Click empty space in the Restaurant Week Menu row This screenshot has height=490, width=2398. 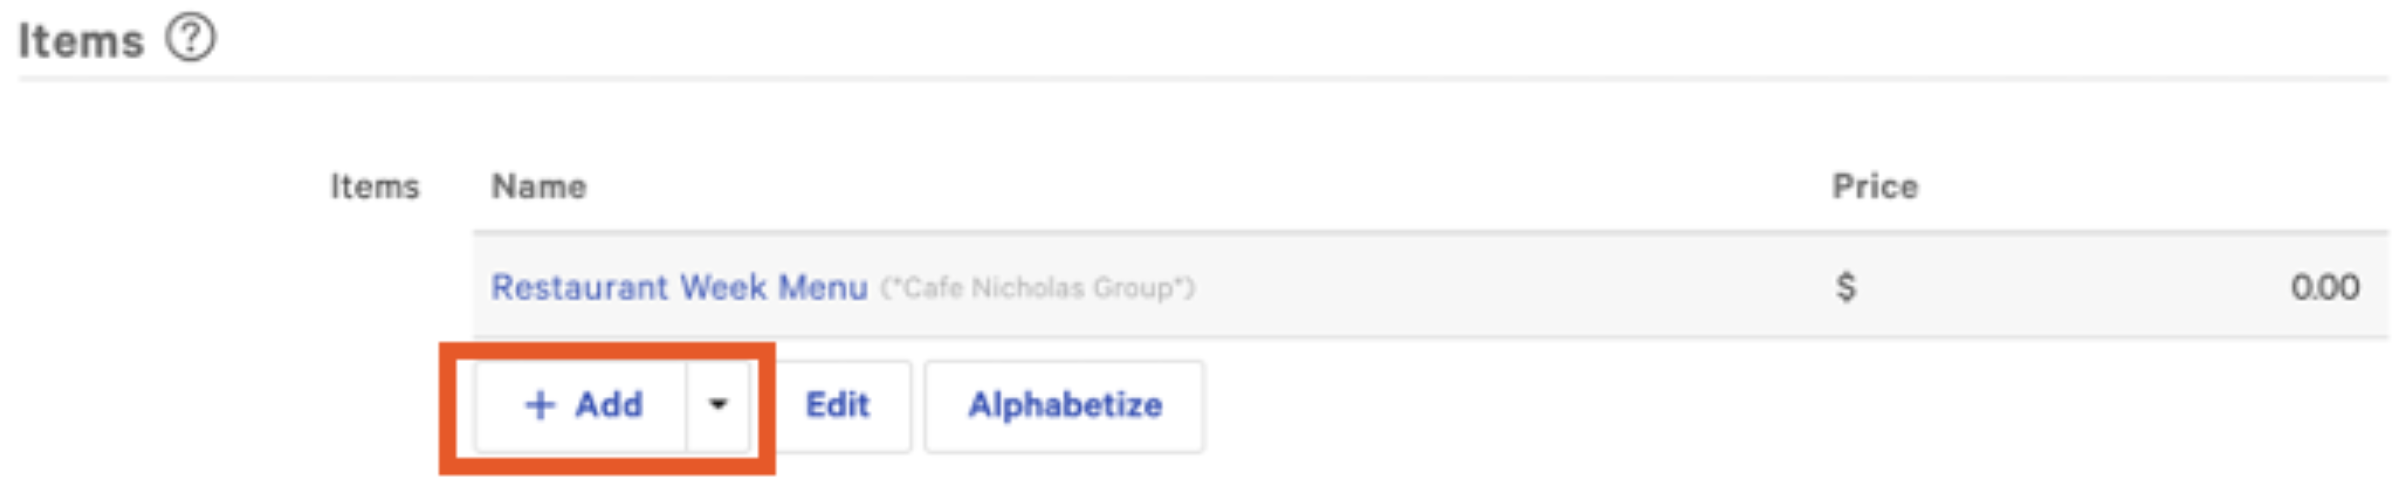pyautogui.click(x=1500, y=288)
